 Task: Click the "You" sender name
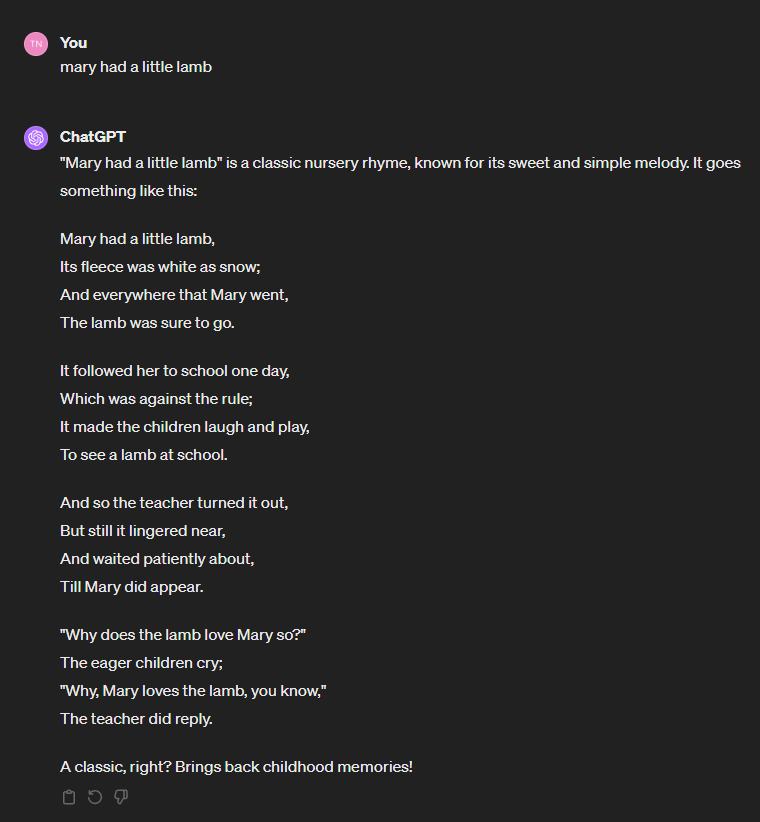73,43
